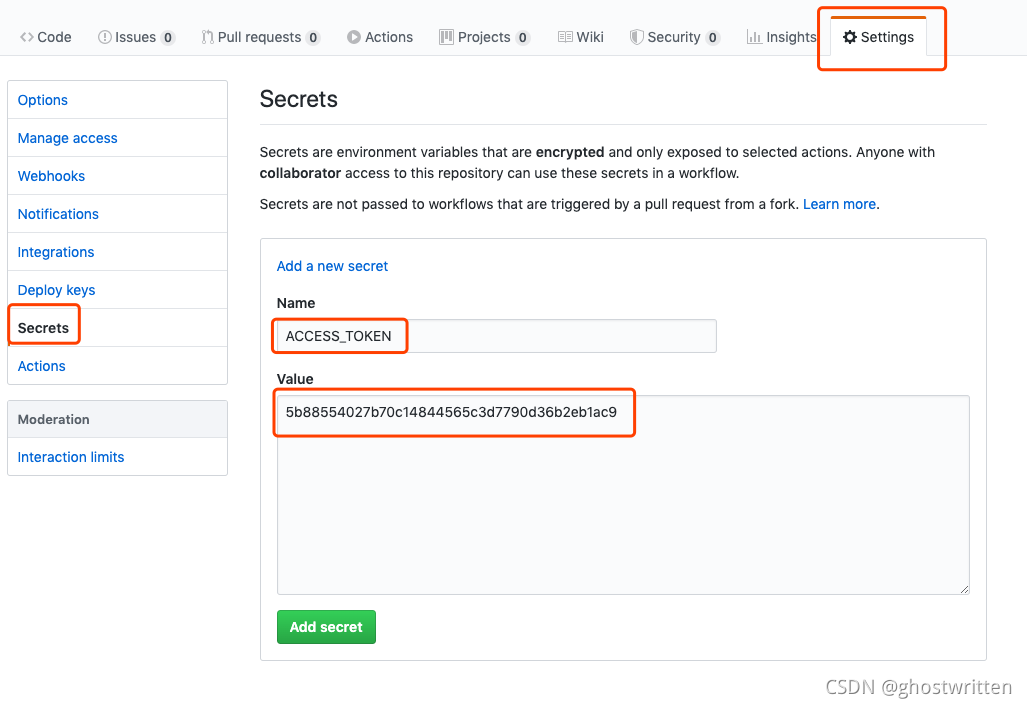Click the Issues exclamation icon
The width and height of the screenshot is (1027, 708).
(105, 37)
